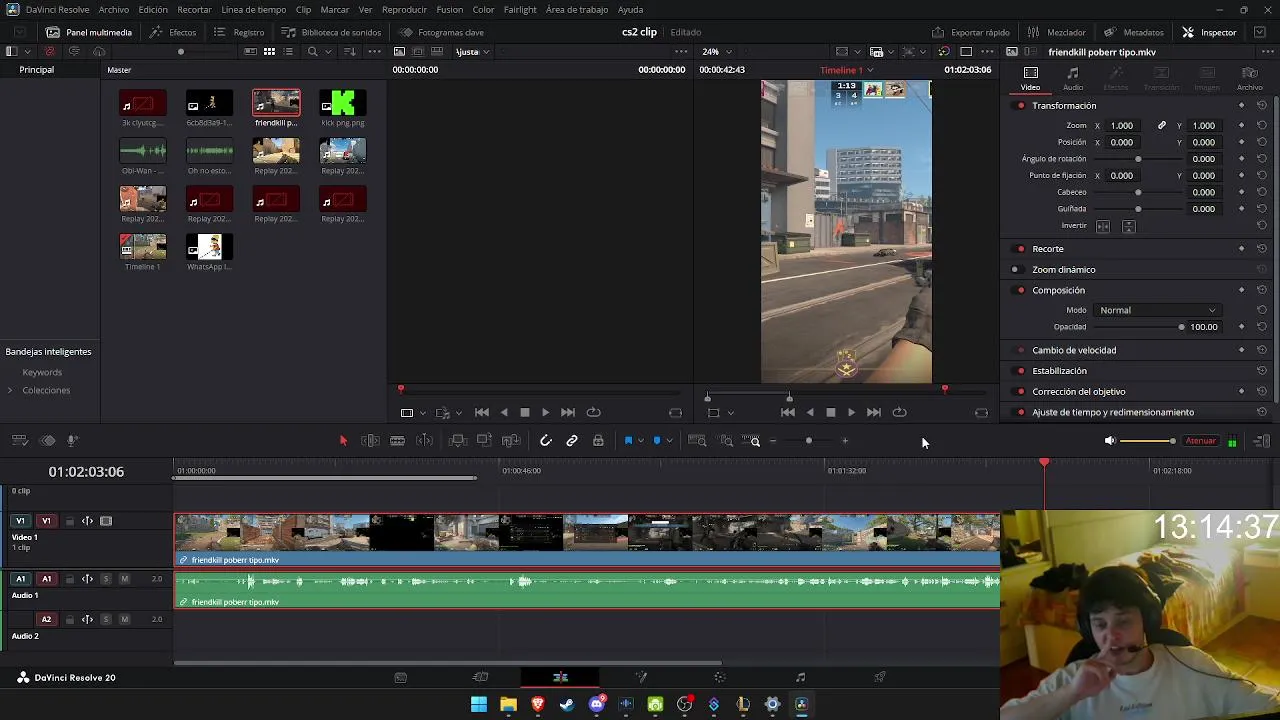Switch media pool to thumbnail grid view
1280x720 pixels.
point(269,51)
